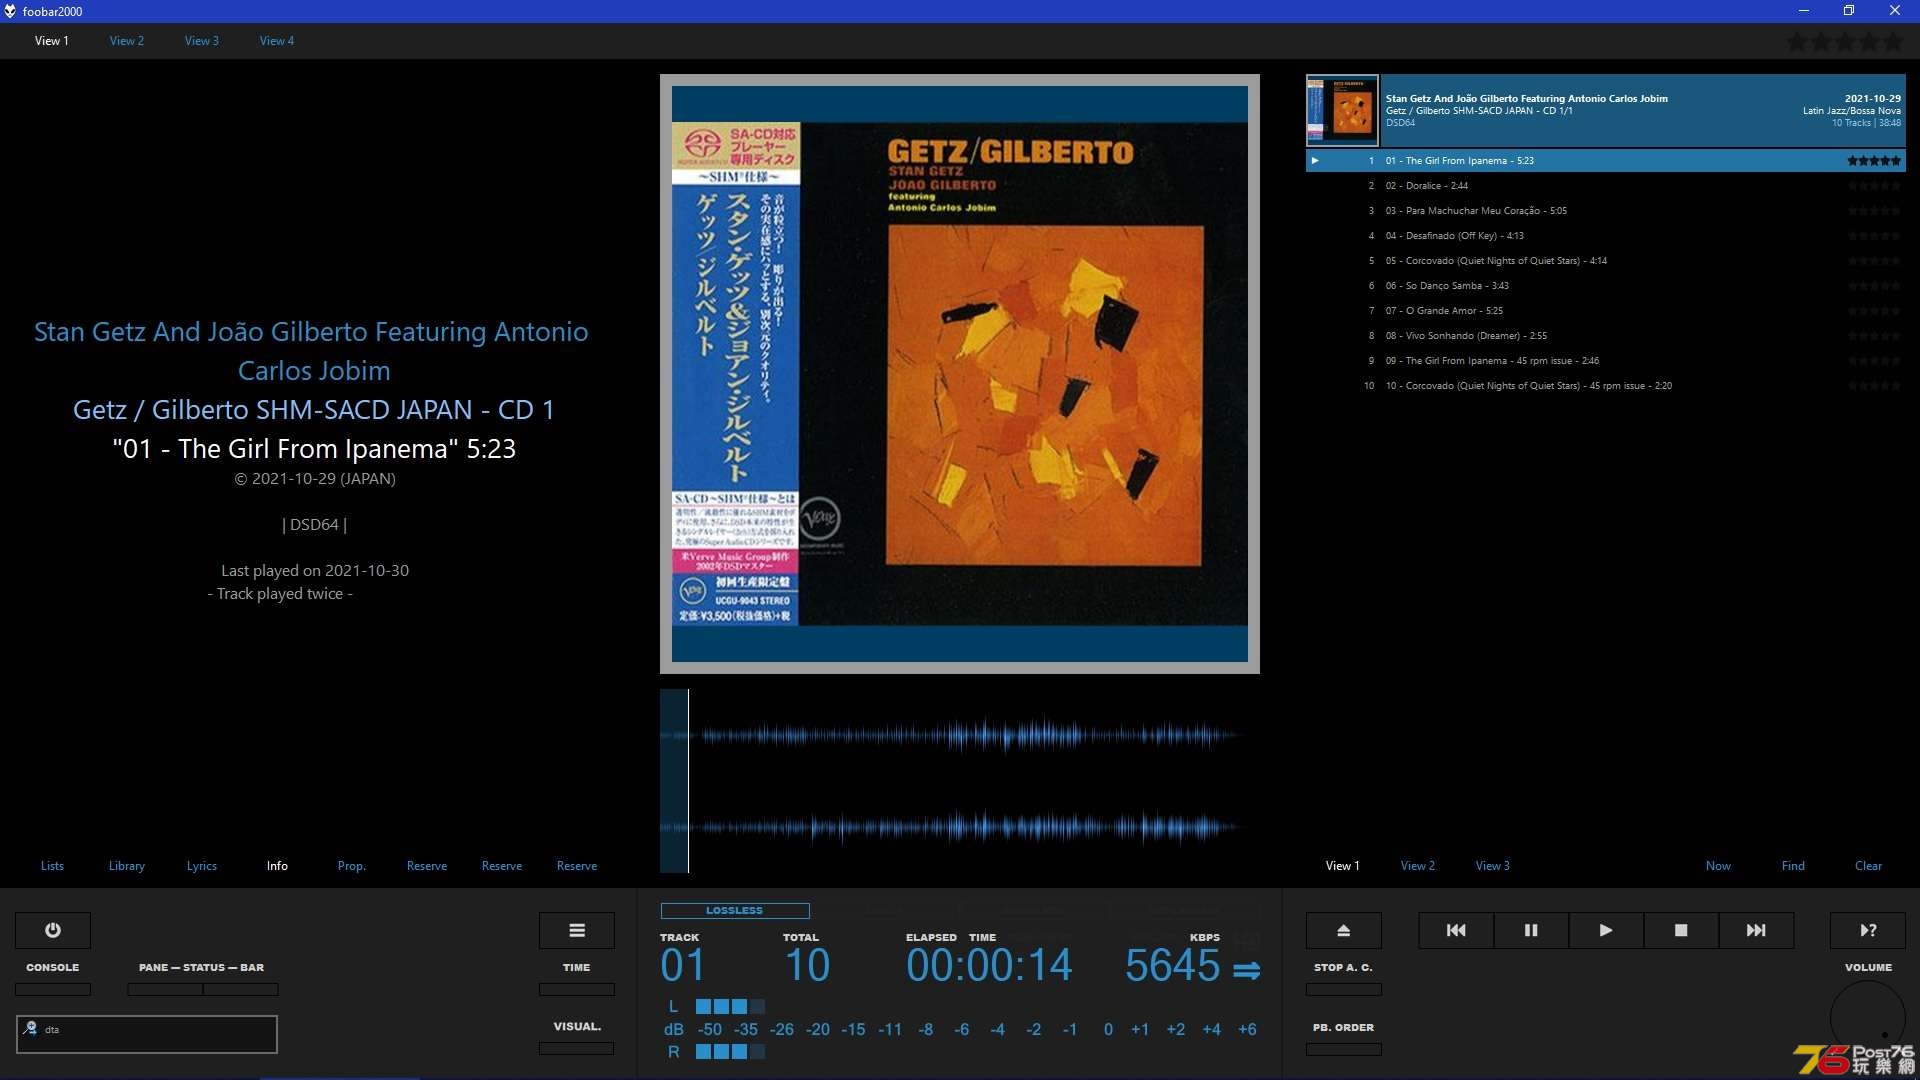The height and width of the screenshot is (1080, 1920).
Task: Toggle the PB. ORDER indicator bar
Action: coord(1344,1049)
